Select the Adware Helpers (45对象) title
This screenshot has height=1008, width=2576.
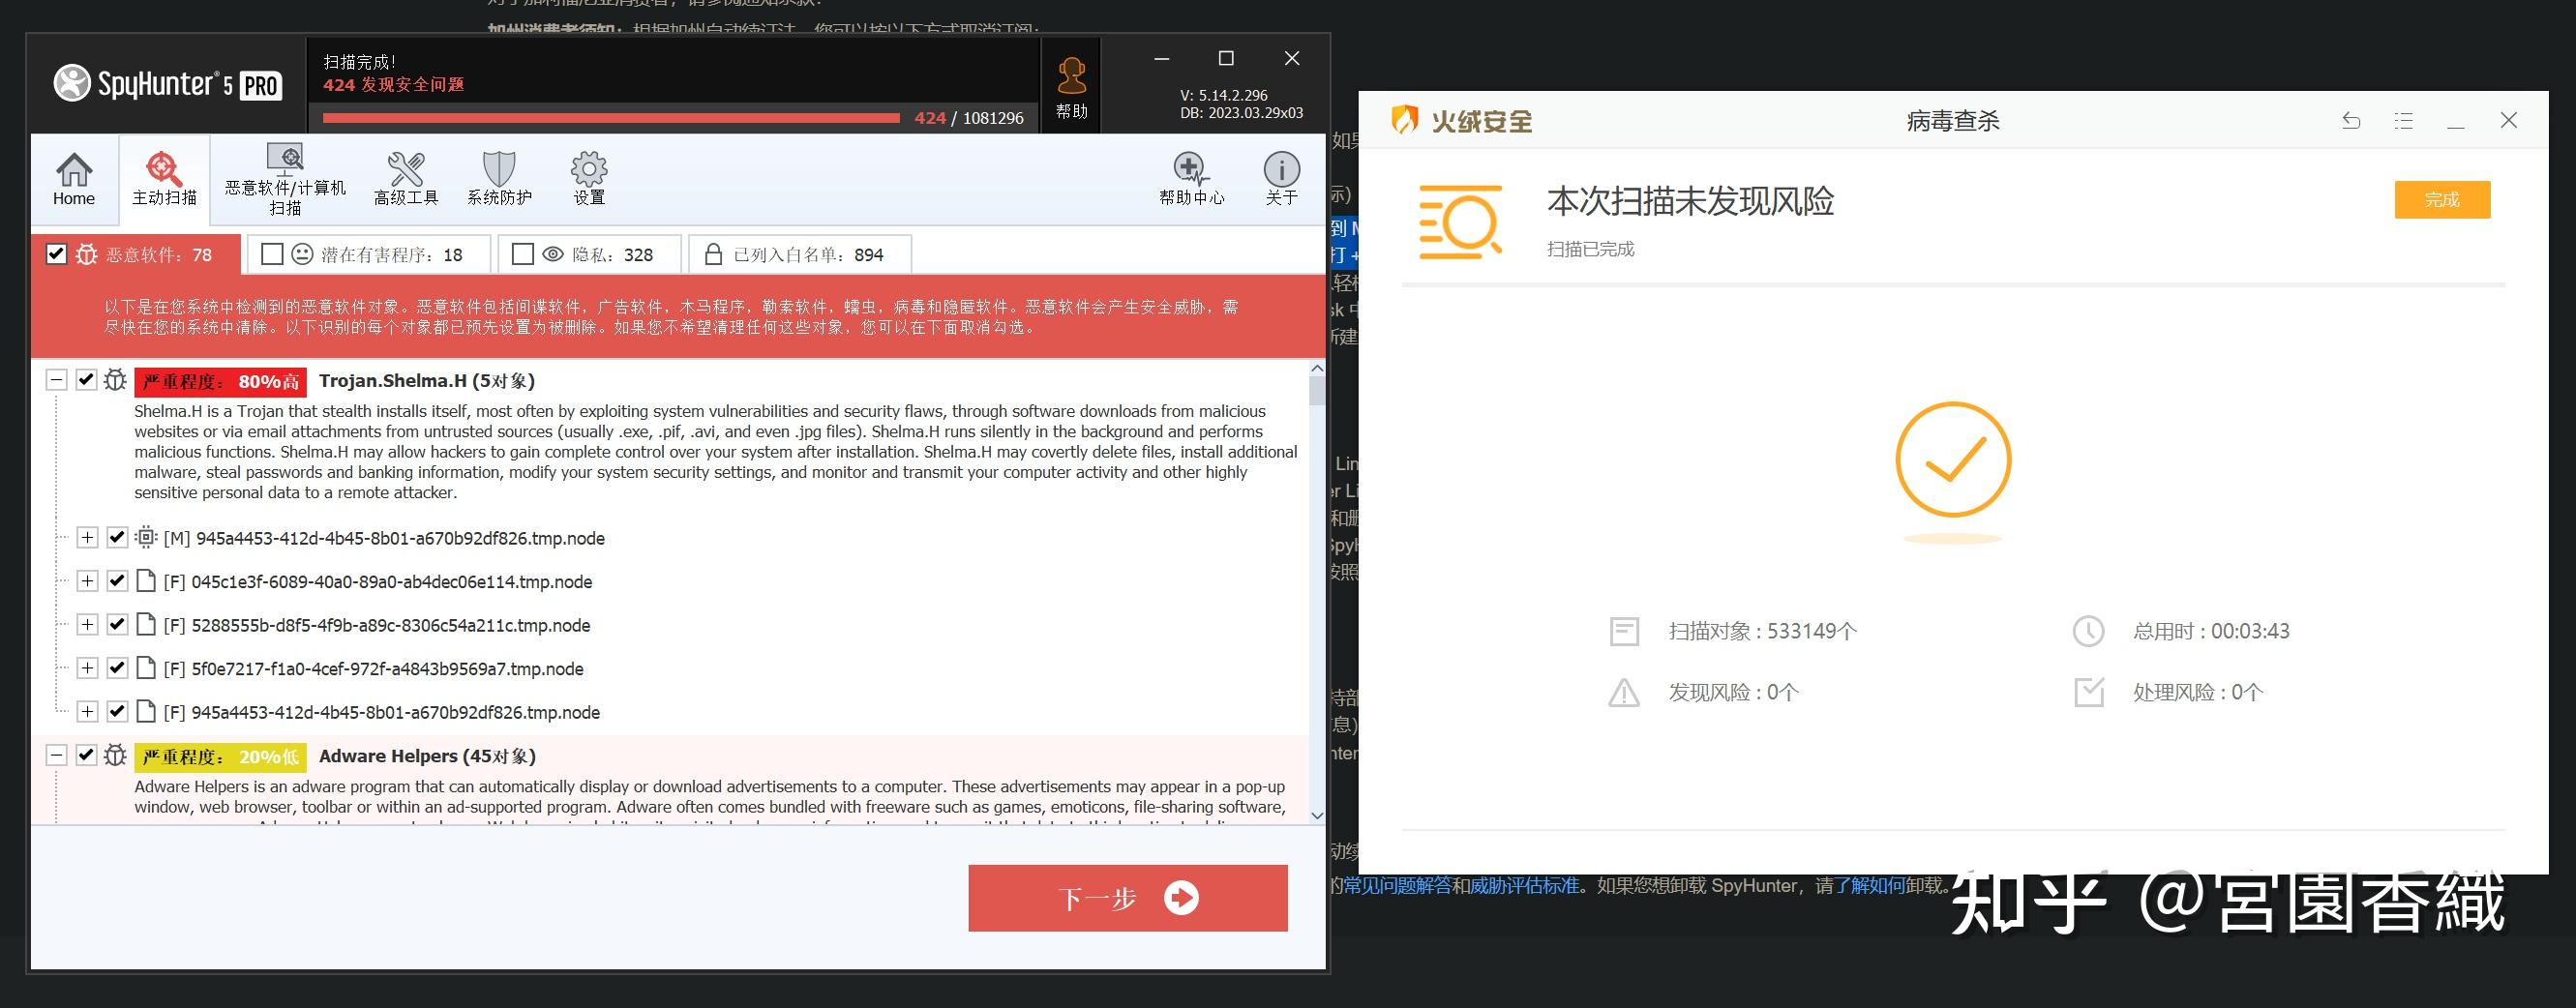[x=428, y=756]
